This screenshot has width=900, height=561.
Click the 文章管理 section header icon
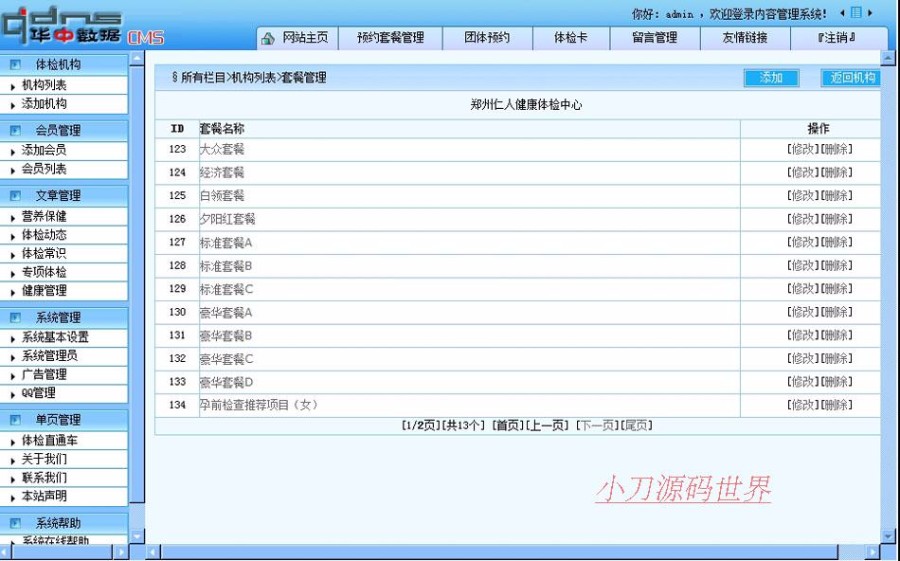(15, 196)
